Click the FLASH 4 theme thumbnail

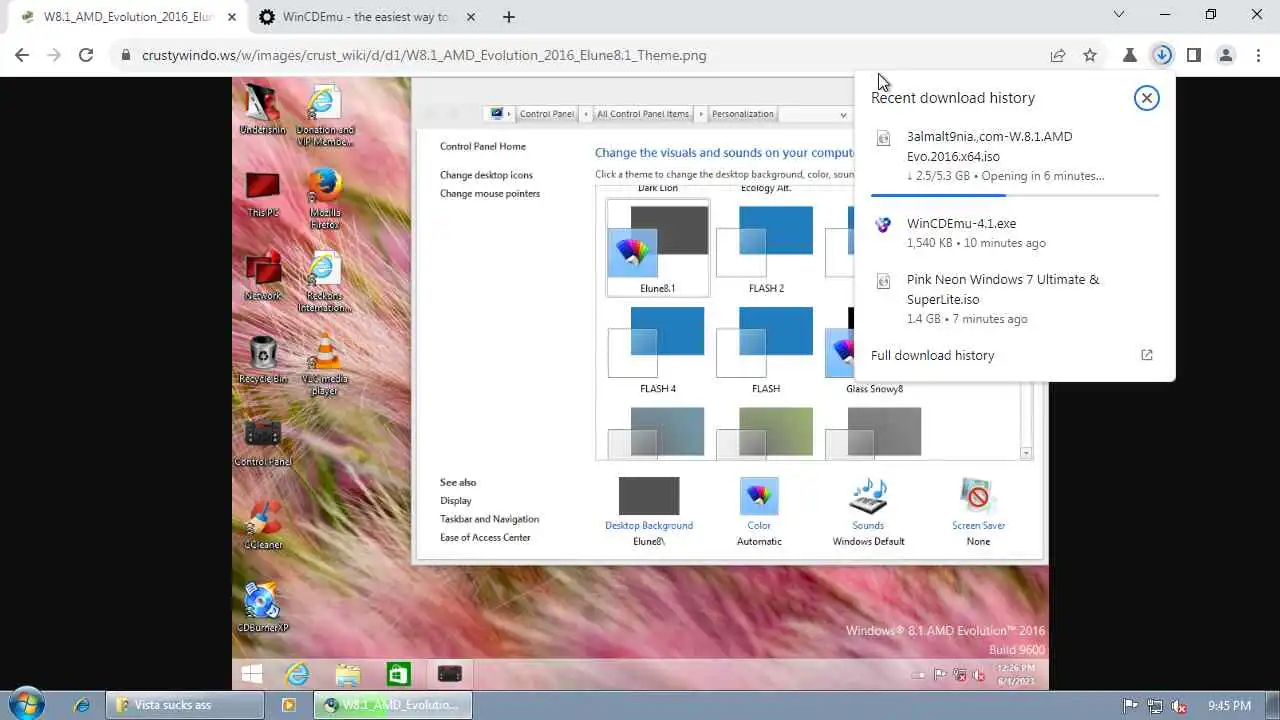click(x=657, y=348)
